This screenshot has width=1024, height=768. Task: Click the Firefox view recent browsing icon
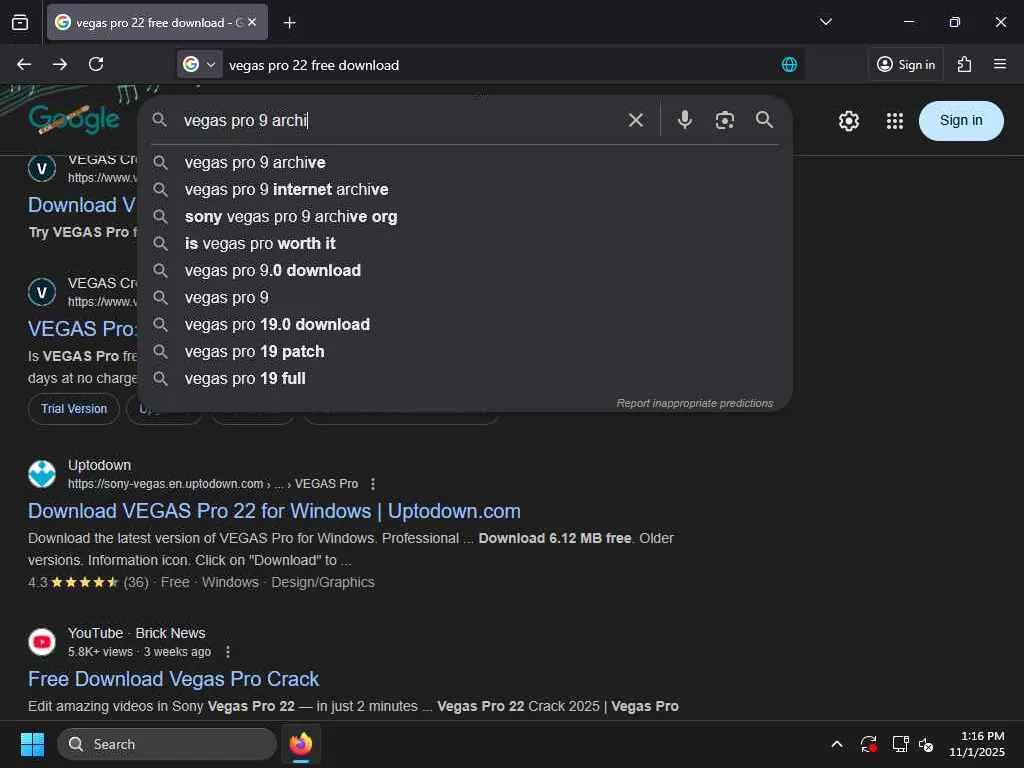20,23
